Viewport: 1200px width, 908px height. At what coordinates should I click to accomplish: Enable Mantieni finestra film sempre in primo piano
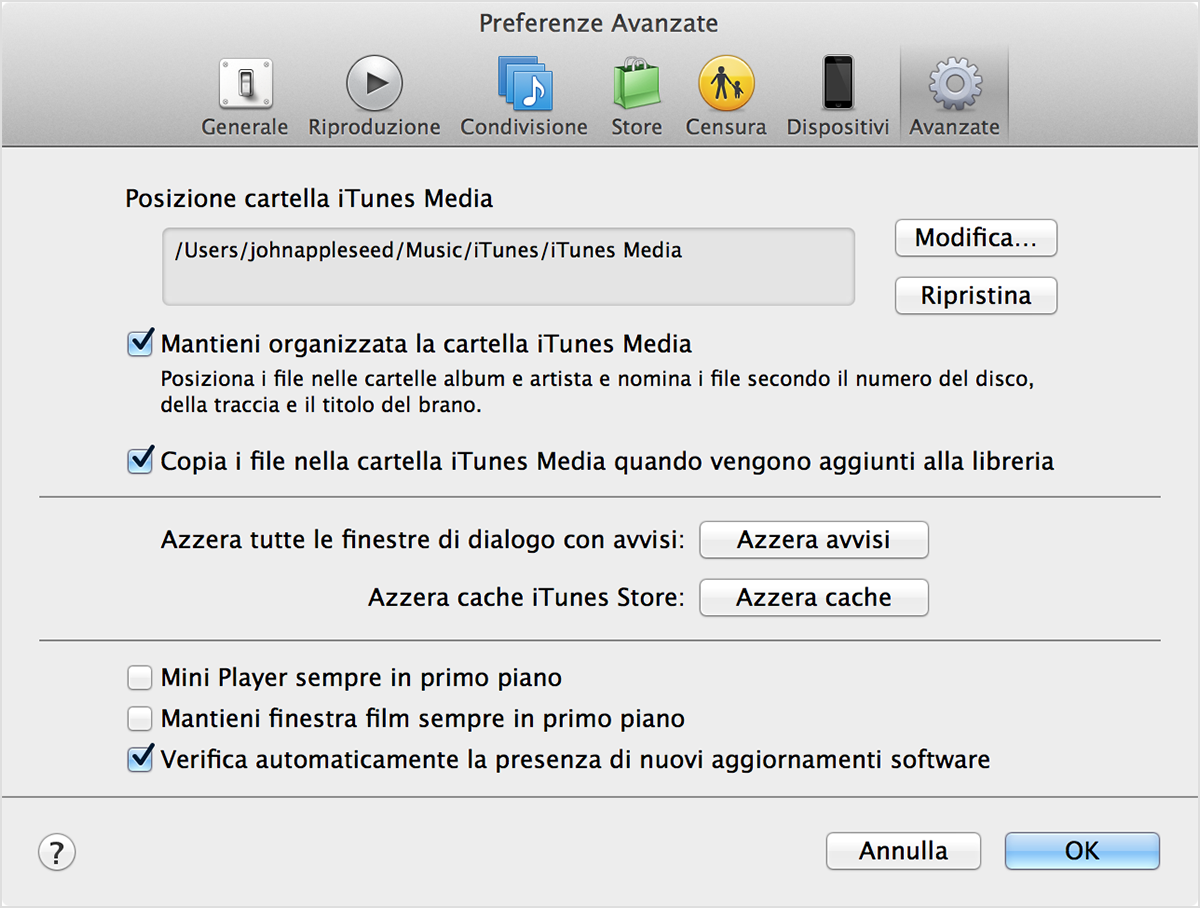(140, 719)
